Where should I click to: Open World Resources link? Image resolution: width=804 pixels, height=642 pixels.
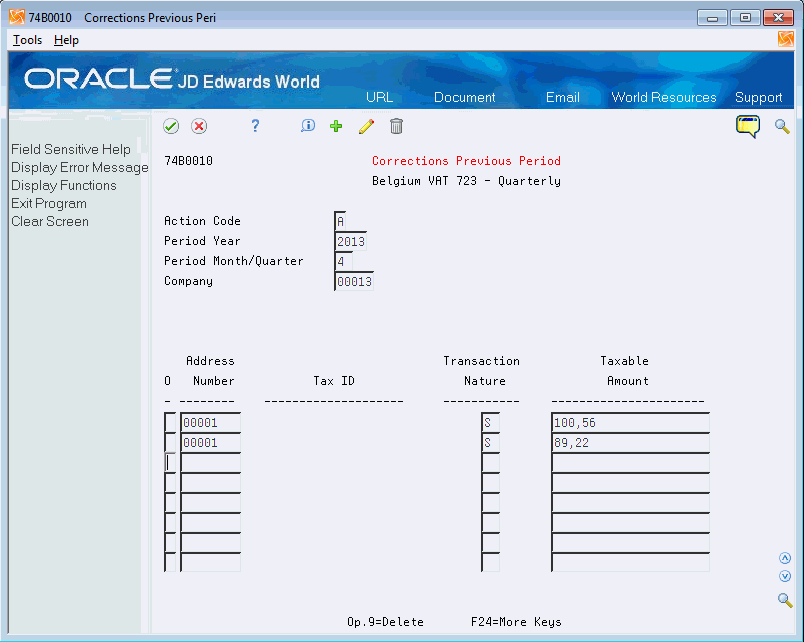coord(664,97)
